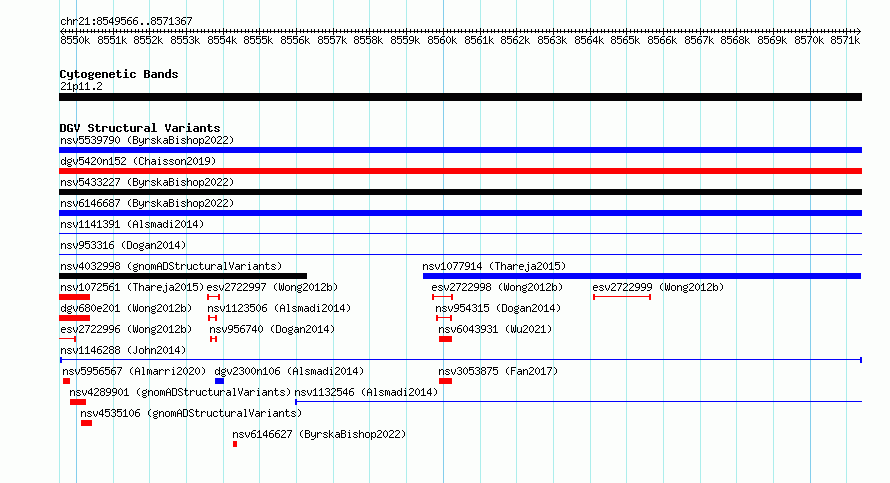
Task: Open the nsv1141391 (Alsmadi2014) variant
Action: pos(132,224)
